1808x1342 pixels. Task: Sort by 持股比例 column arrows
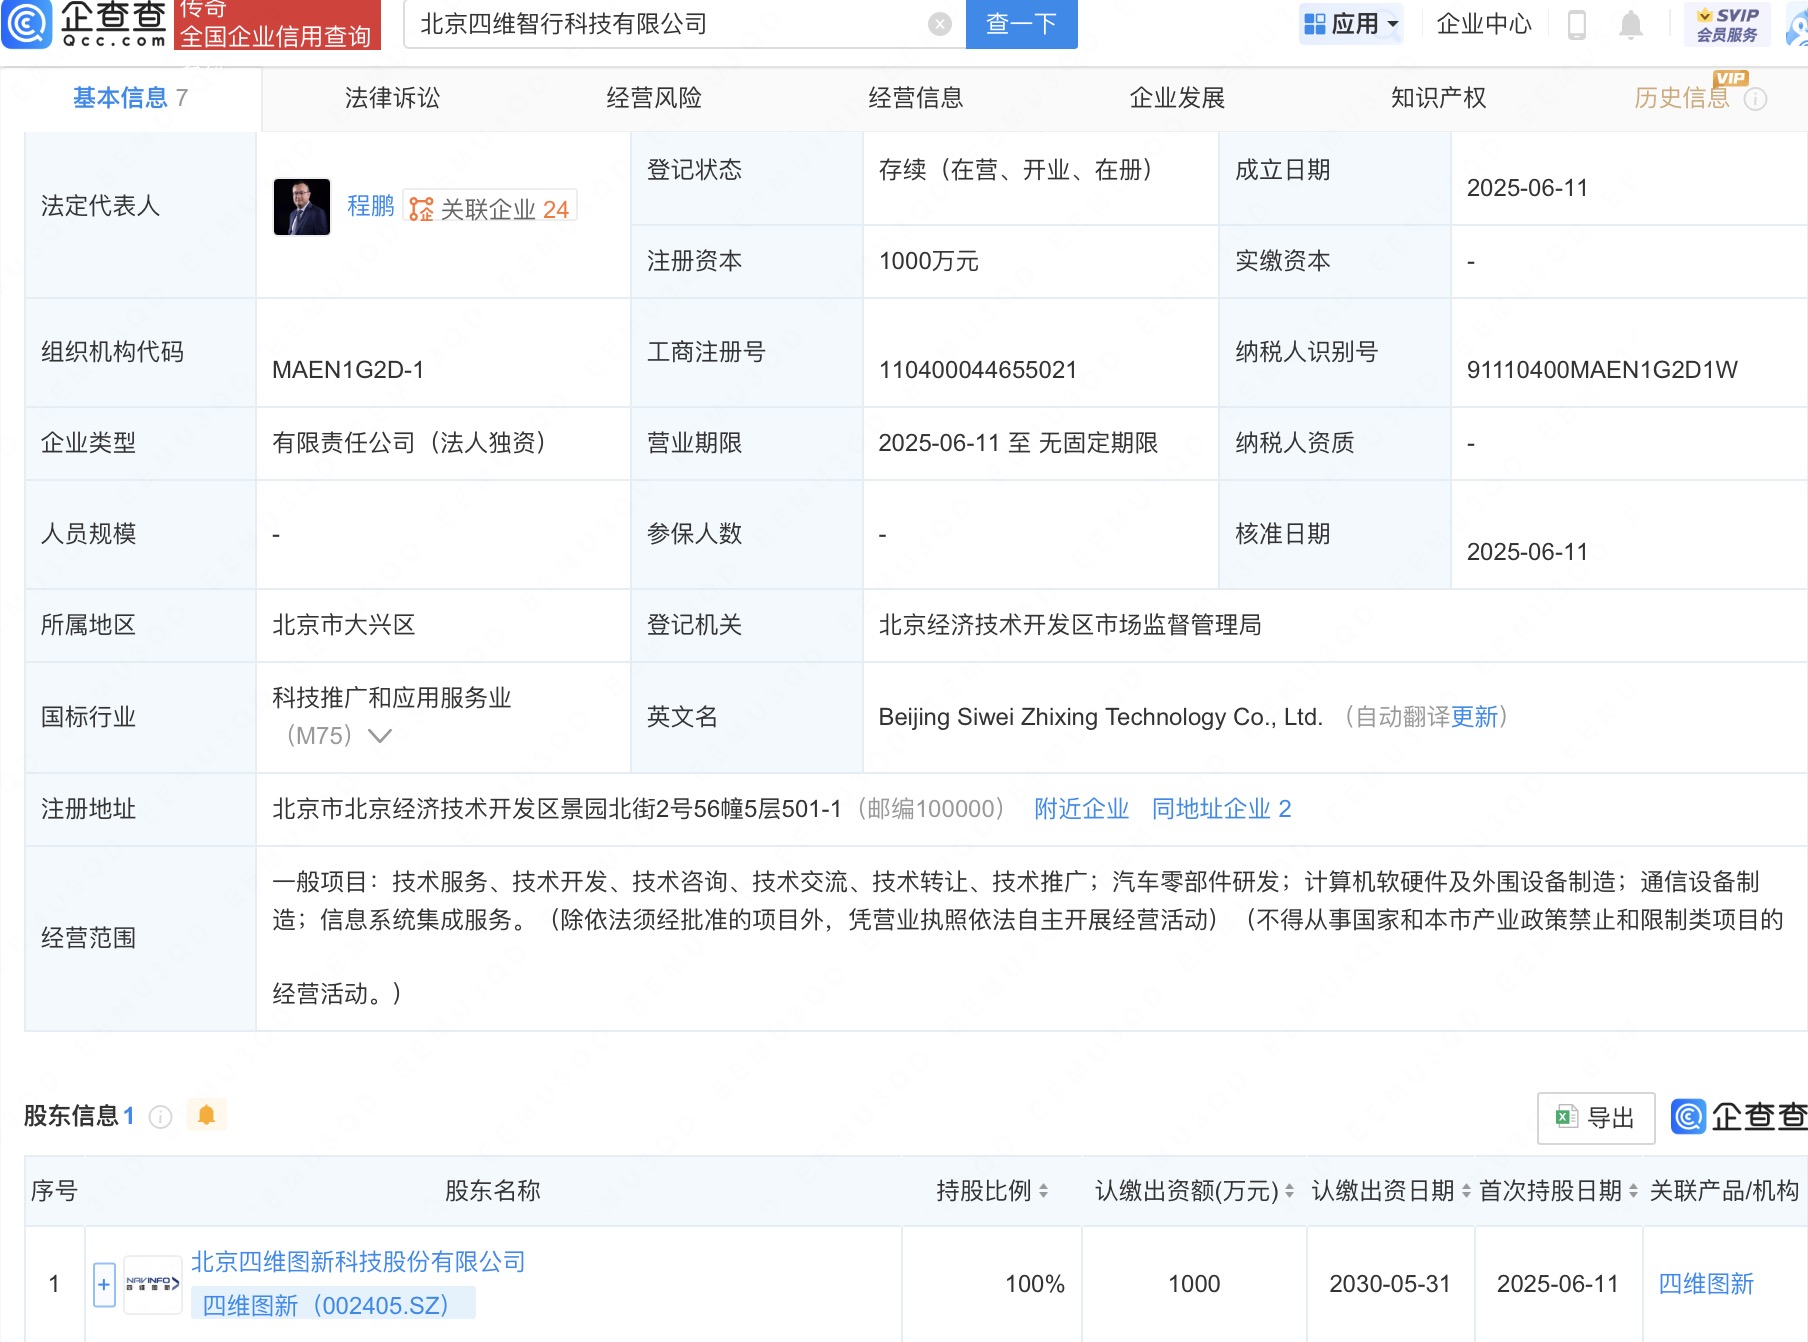1043,1191
